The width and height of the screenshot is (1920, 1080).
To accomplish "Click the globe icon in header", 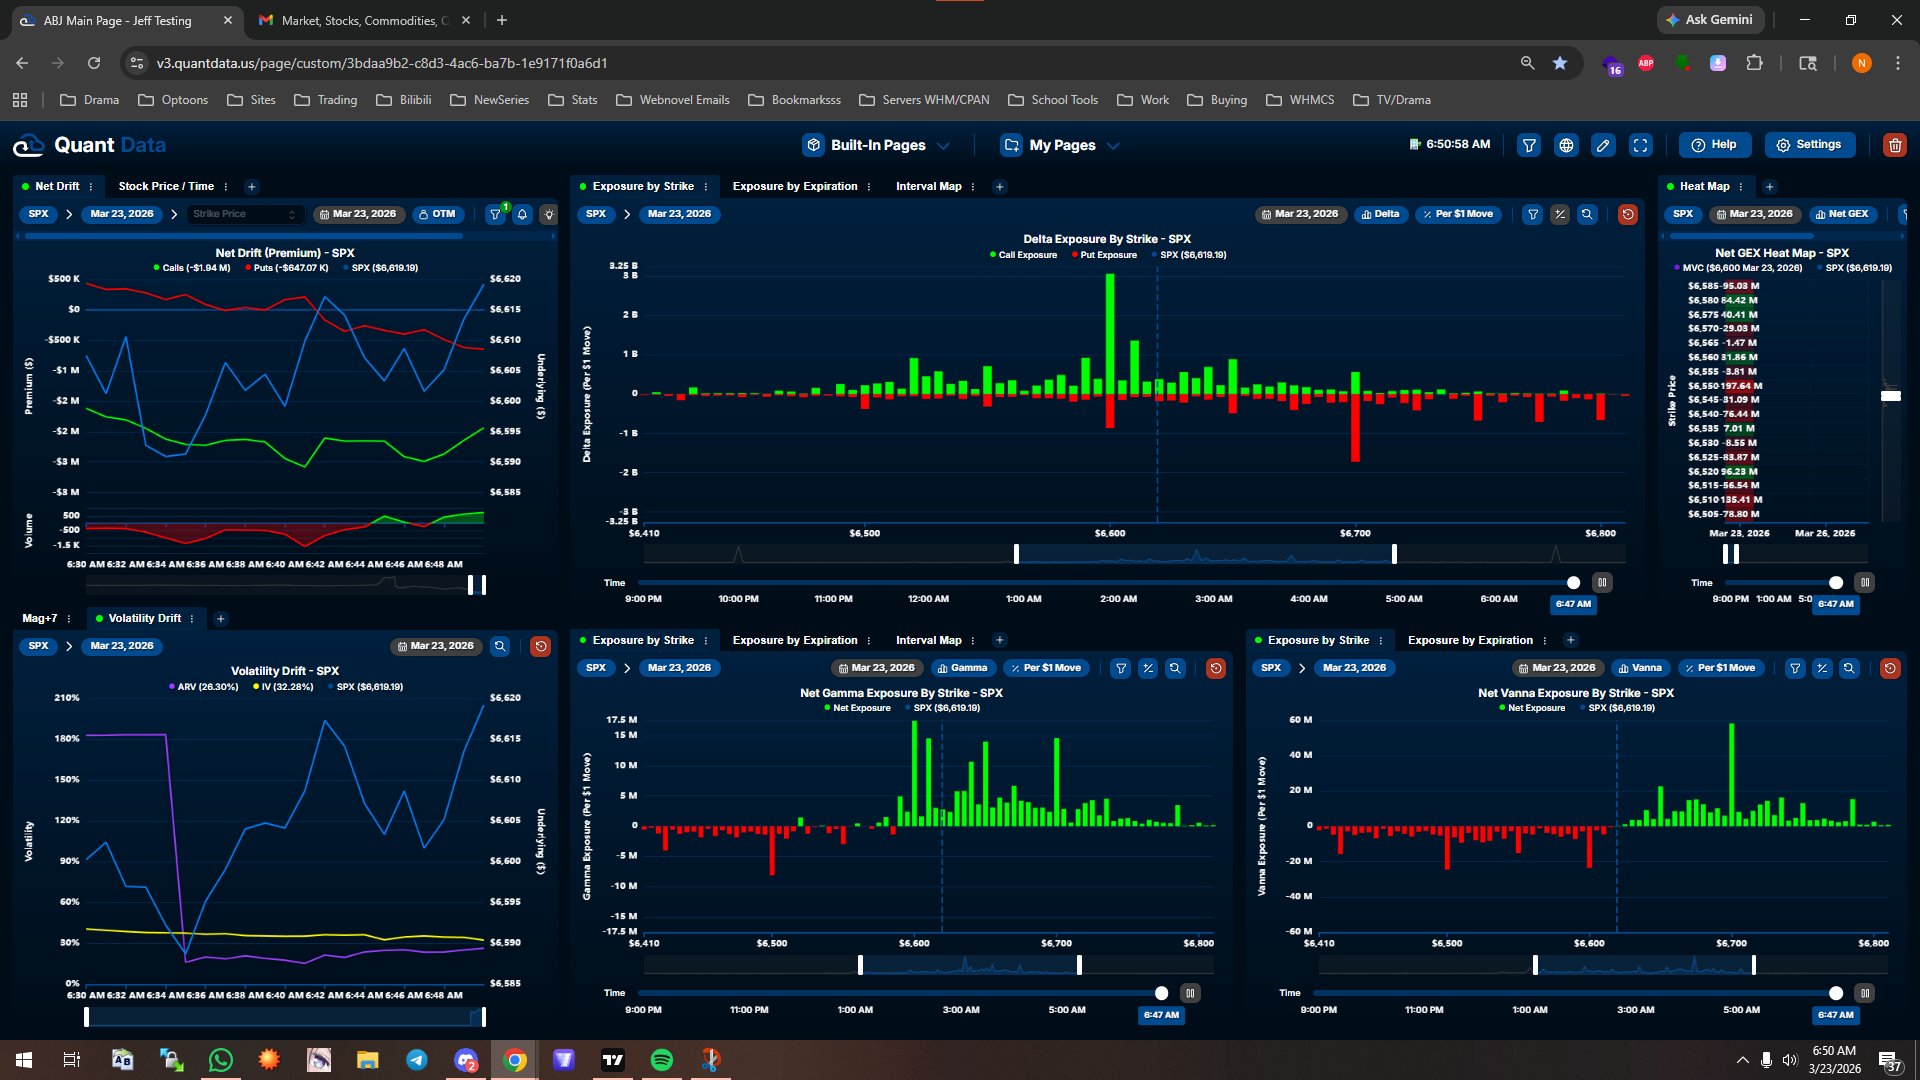I will 1566,145.
